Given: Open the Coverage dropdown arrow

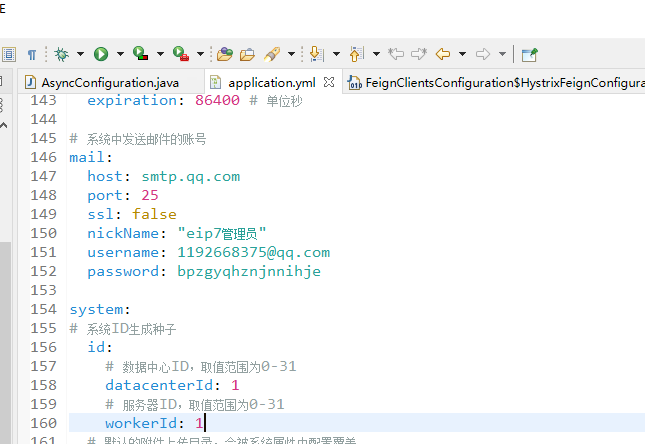Looking at the screenshot, I should [160, 54].
